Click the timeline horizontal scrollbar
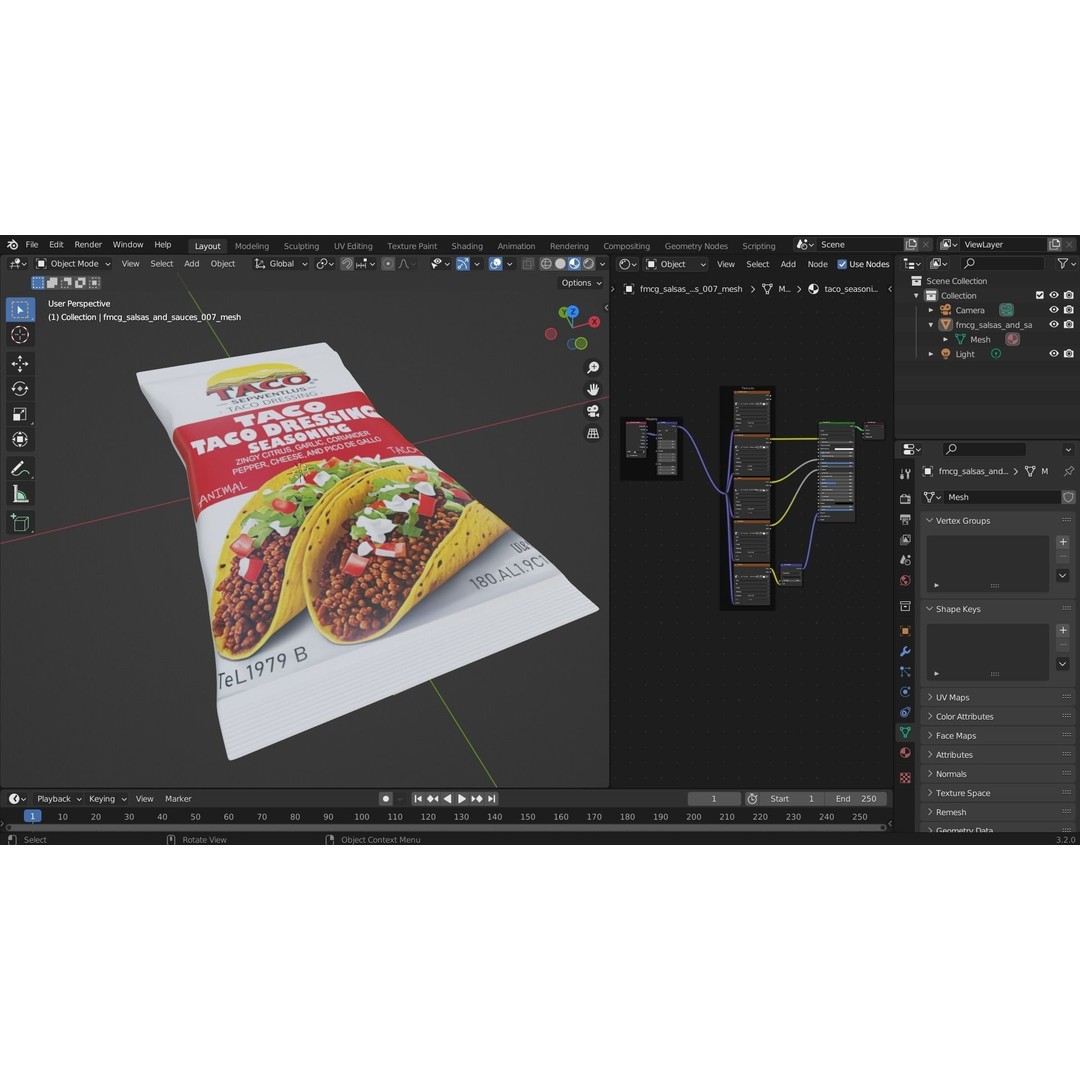The height and width of the screenshot is (1080, 1080). pos(445,828)
